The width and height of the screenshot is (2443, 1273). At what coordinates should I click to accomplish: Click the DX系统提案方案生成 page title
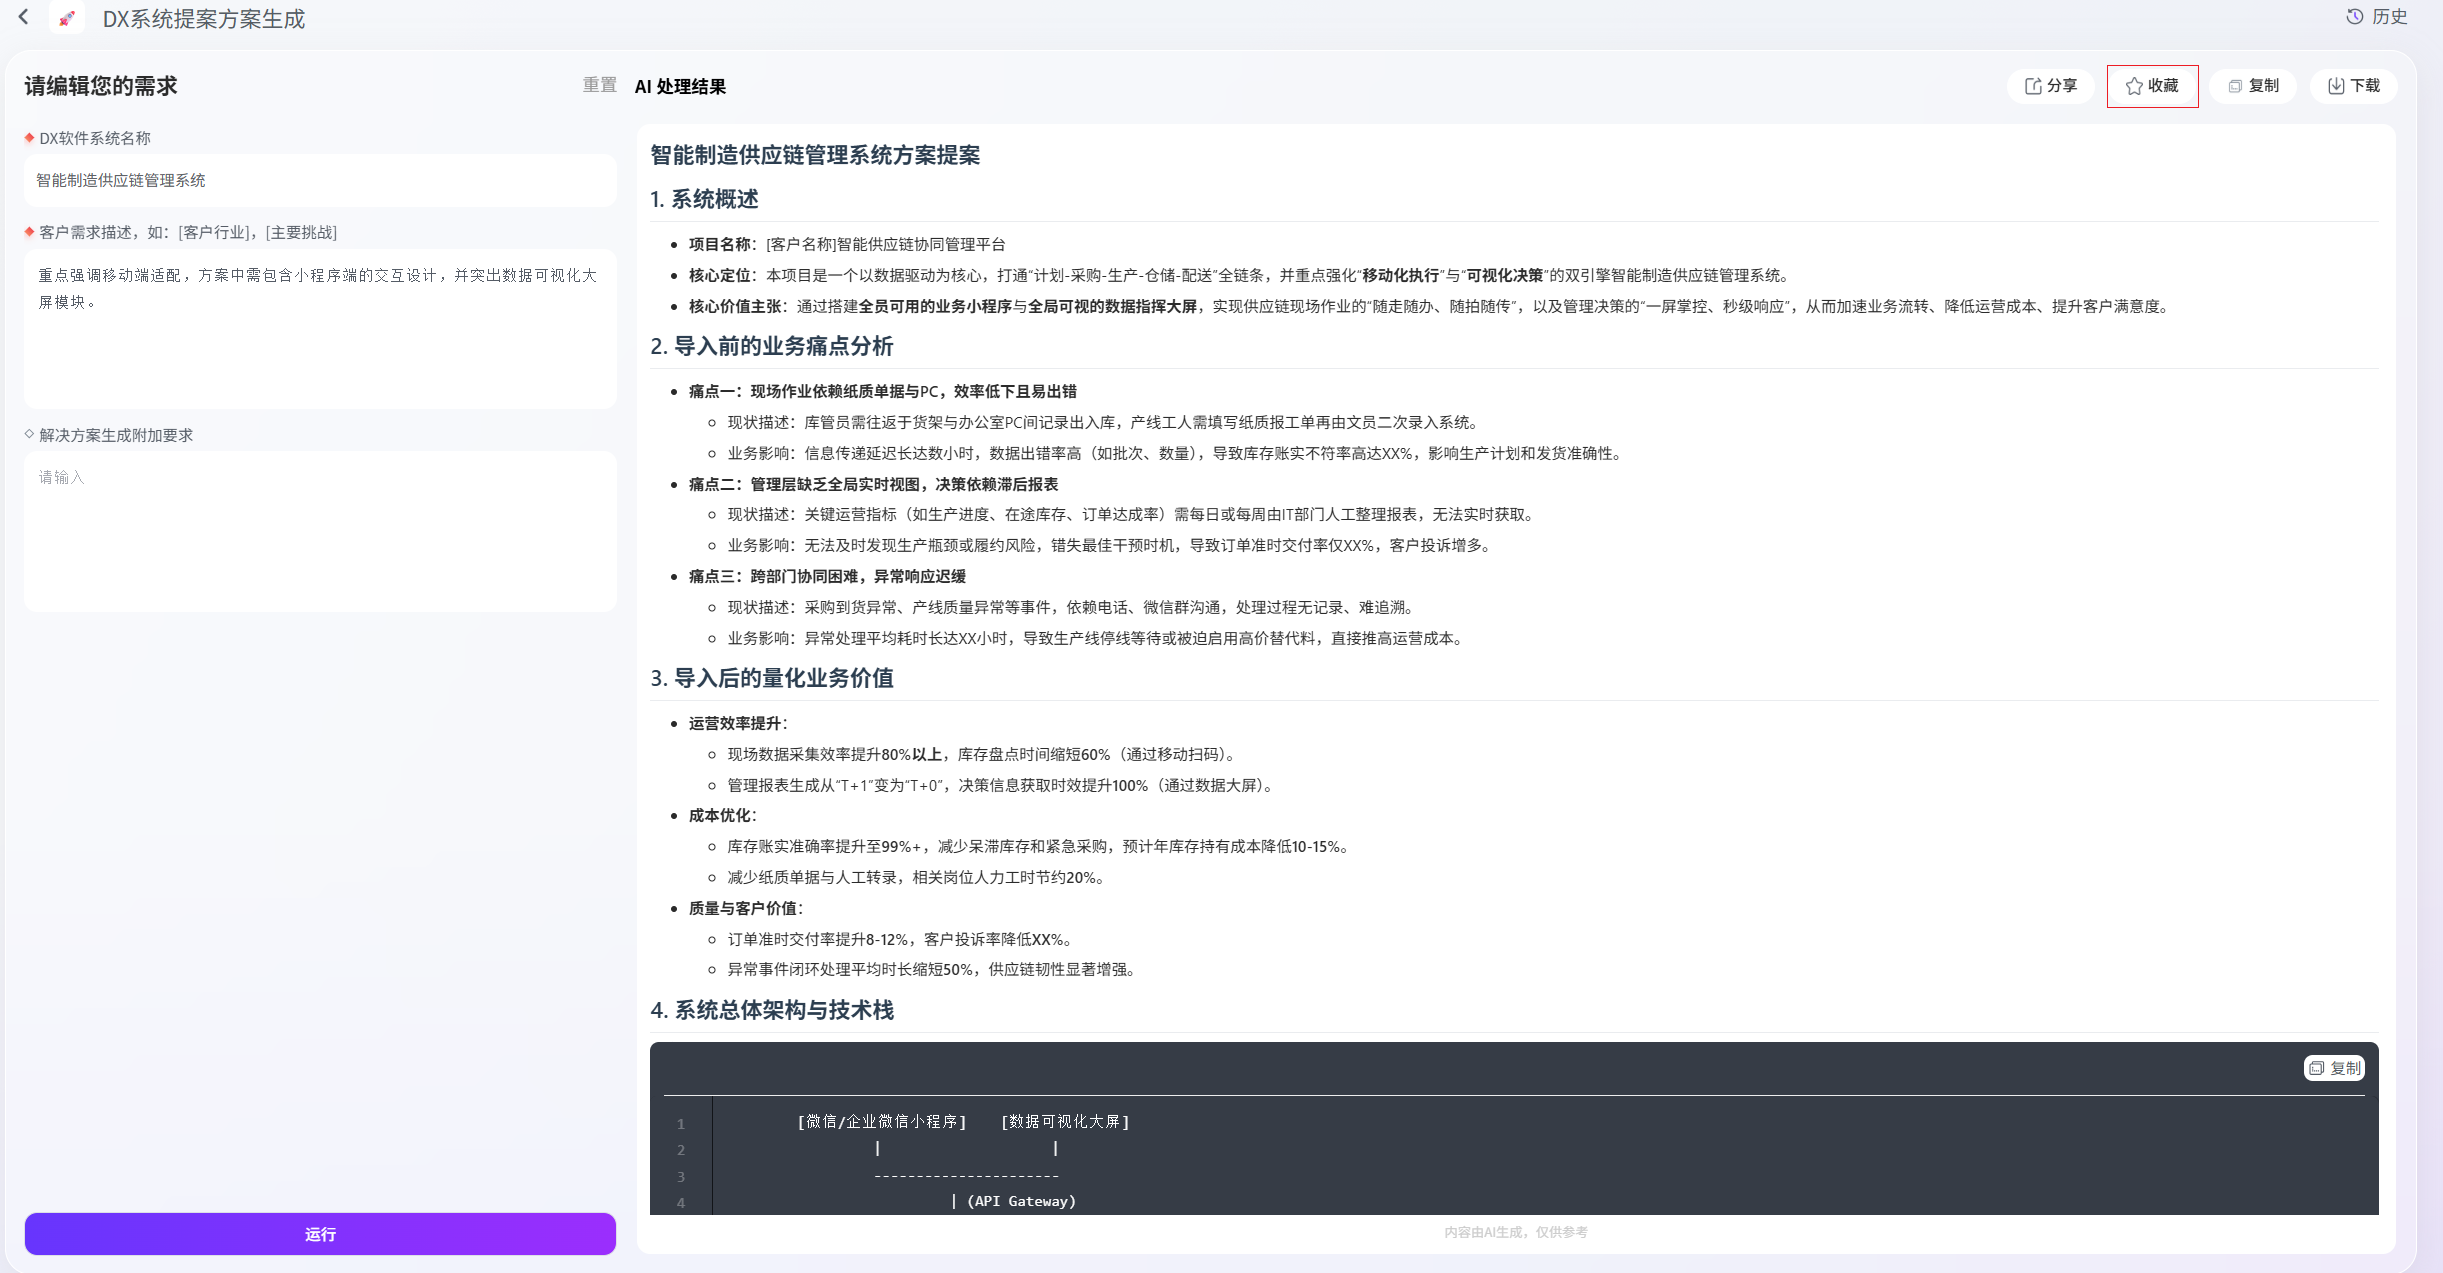pos(204,19)
